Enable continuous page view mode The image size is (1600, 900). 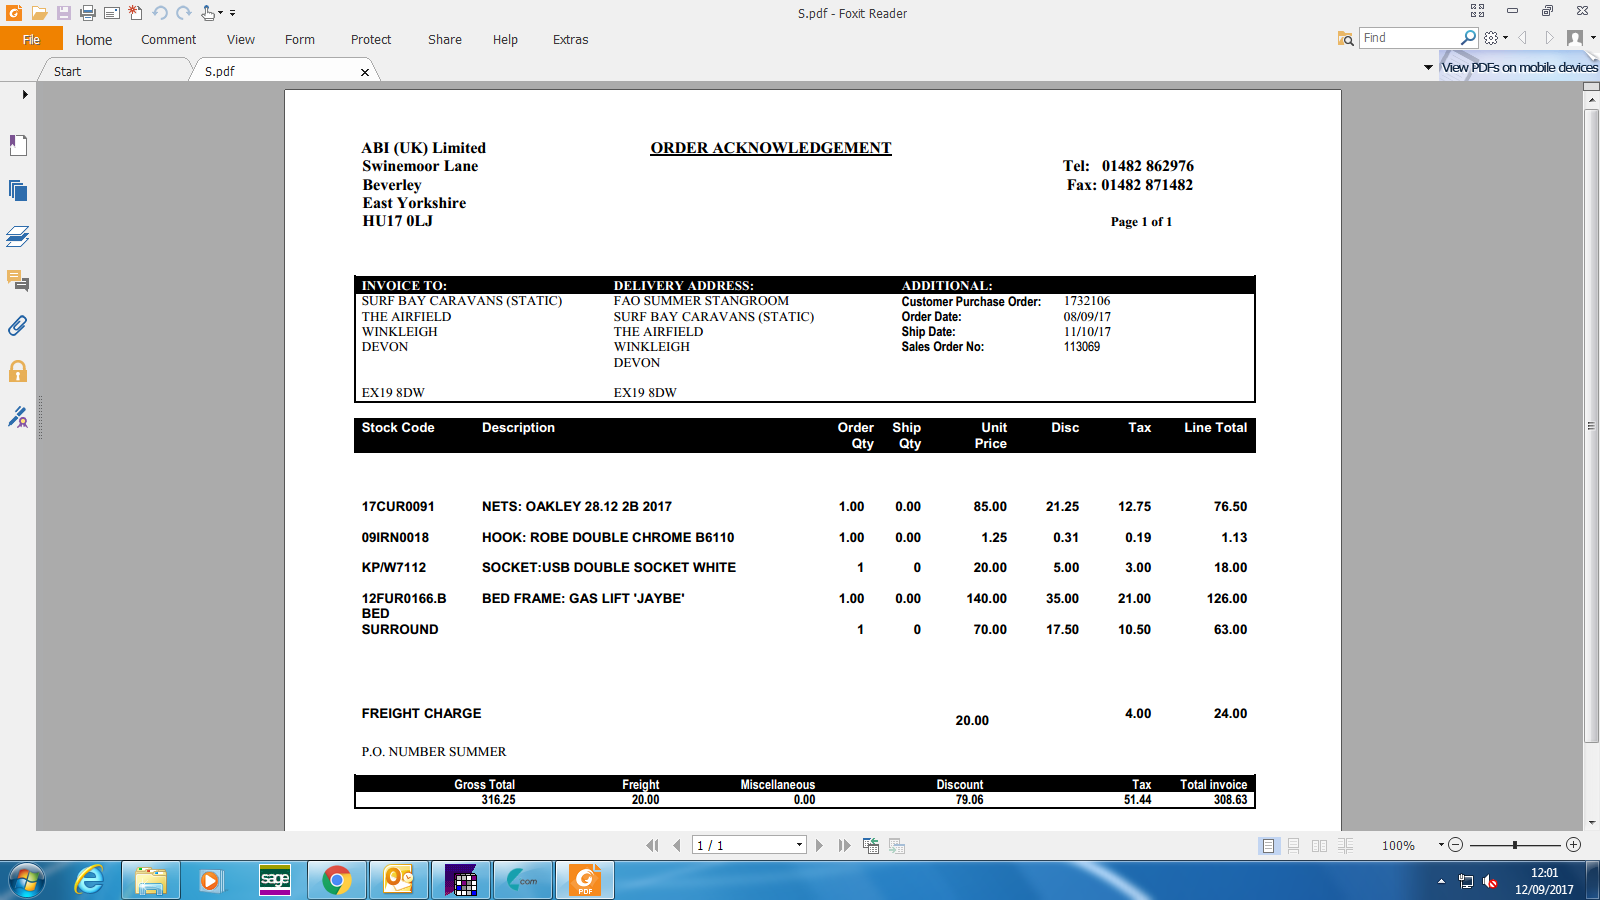click(x=1293, y=846)
